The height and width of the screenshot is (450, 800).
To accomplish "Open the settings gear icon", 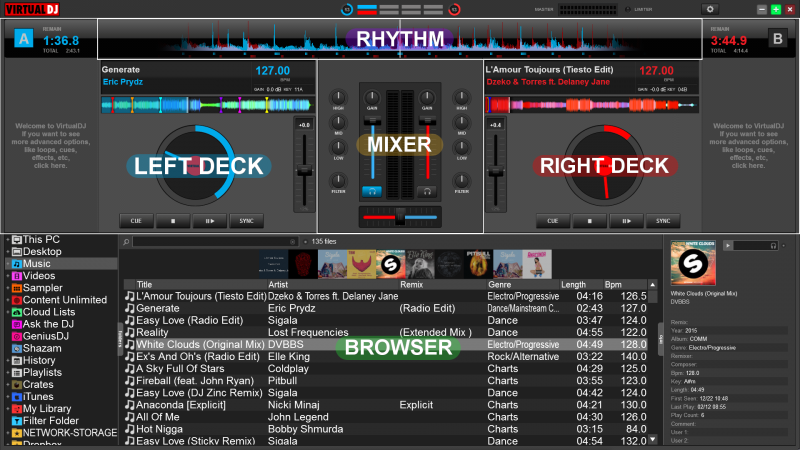I will [x=710, y=9].
